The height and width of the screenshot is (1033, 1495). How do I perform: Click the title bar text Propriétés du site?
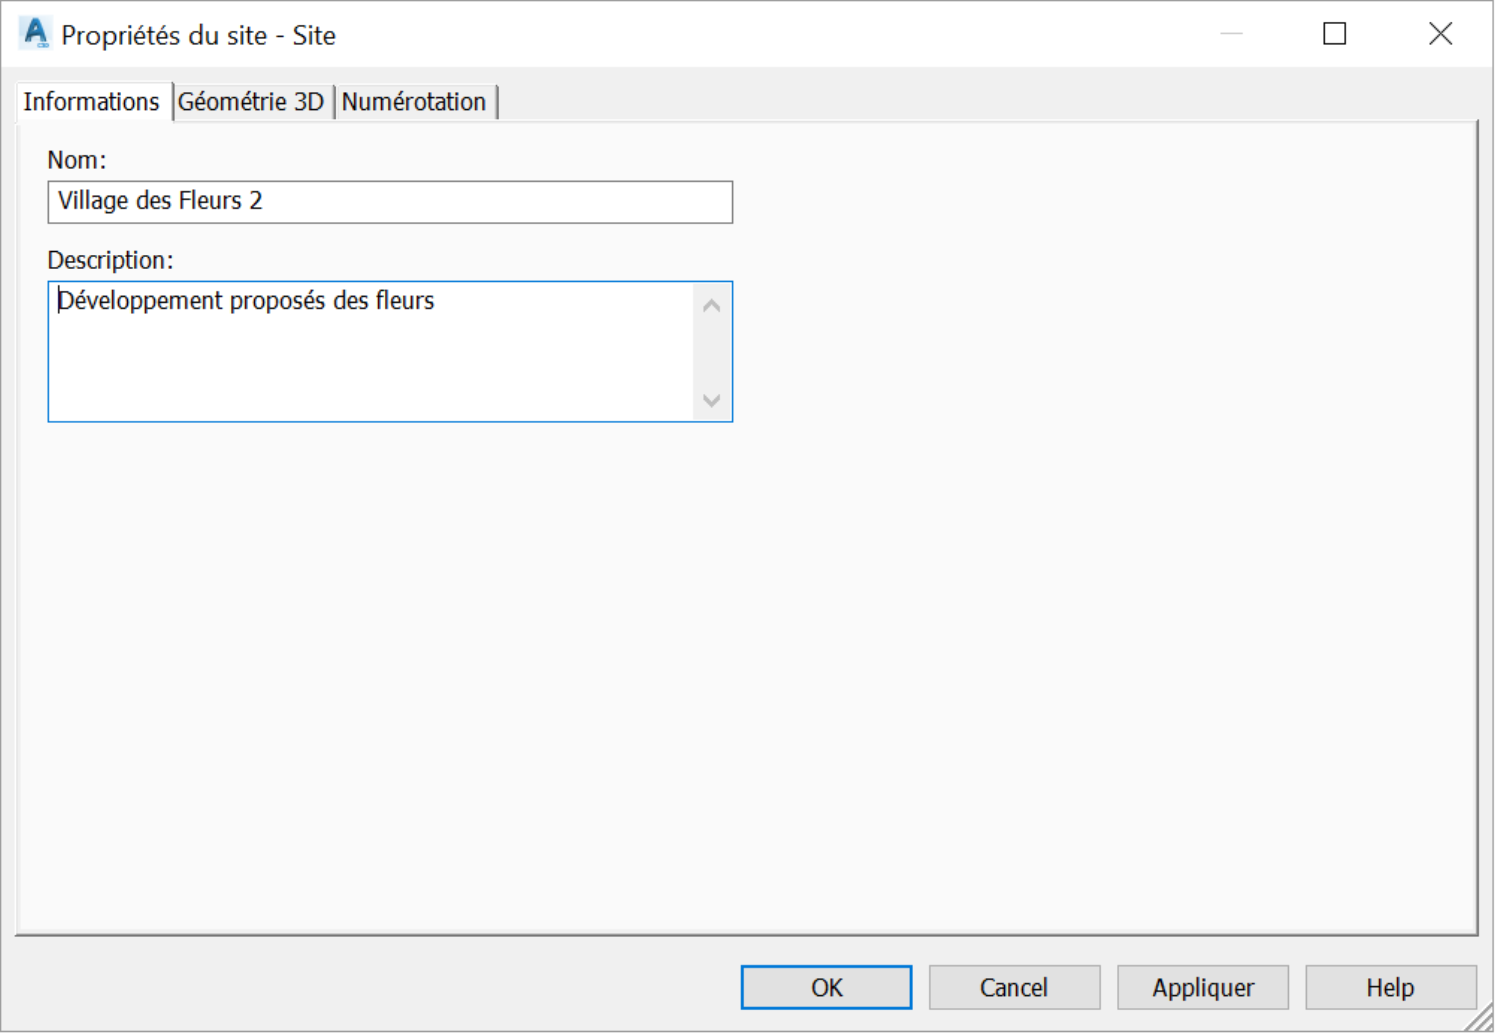pyautogui.click(x=164, y=36)
